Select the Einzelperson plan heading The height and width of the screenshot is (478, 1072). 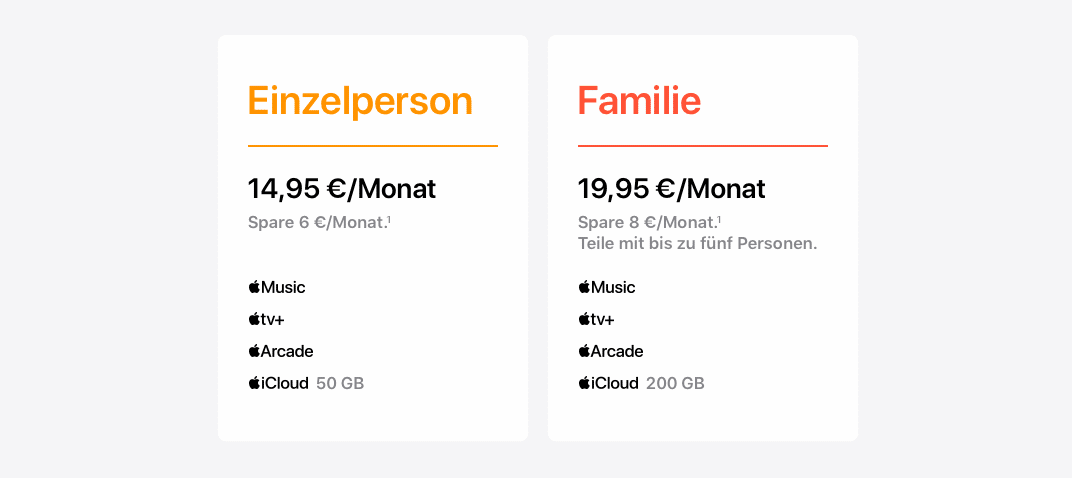pyautogui.click(x=360, y=102)
